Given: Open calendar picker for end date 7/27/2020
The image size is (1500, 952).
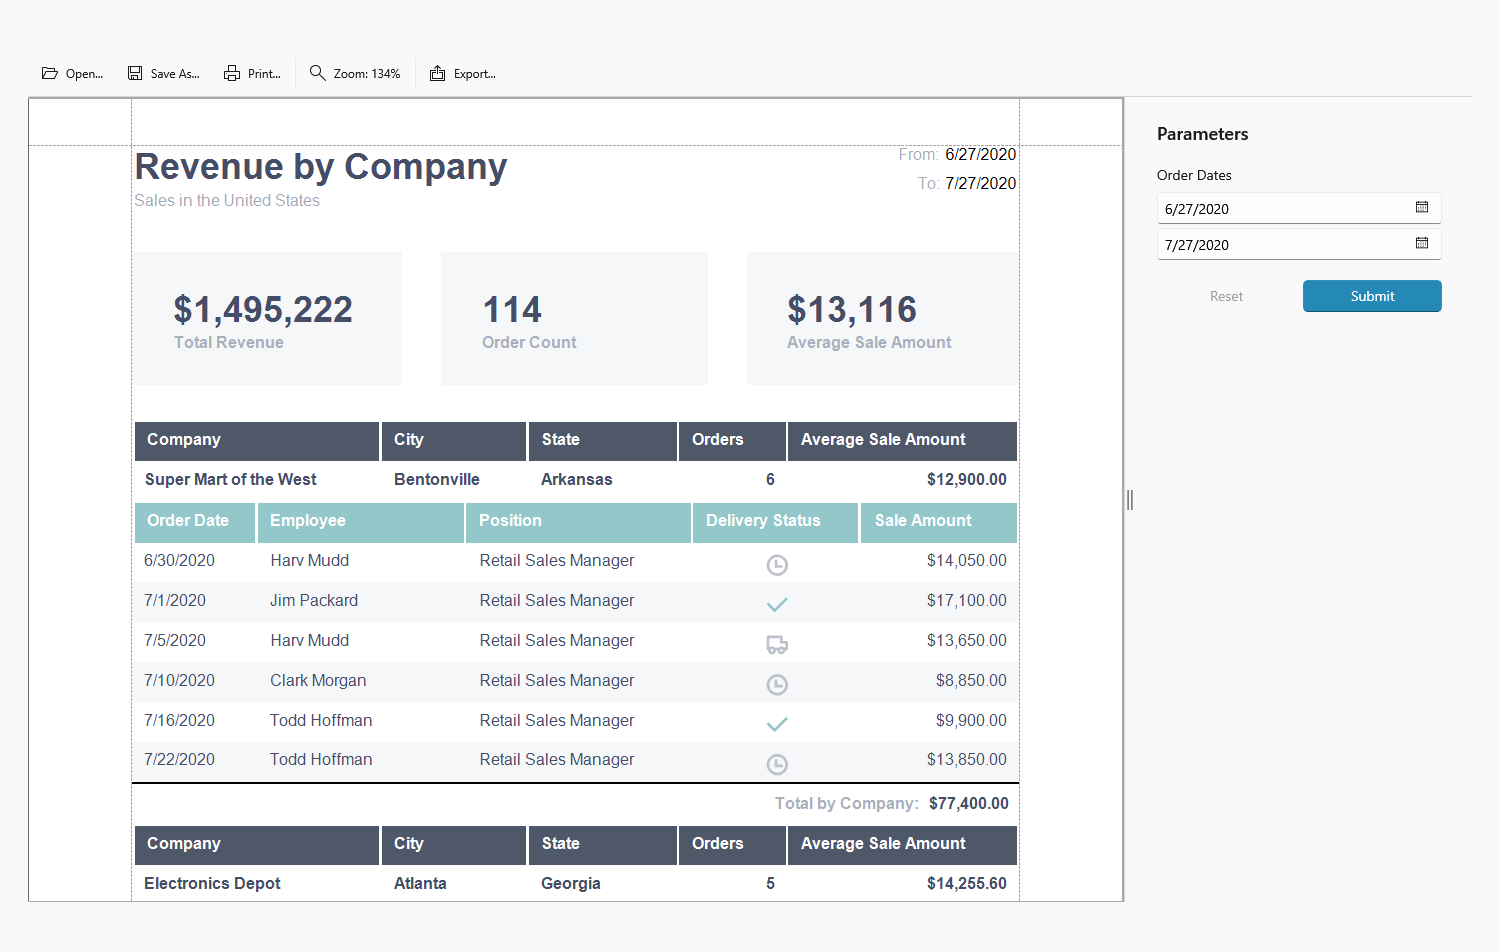Looking at the screenshot, I should click(1421, 243).
